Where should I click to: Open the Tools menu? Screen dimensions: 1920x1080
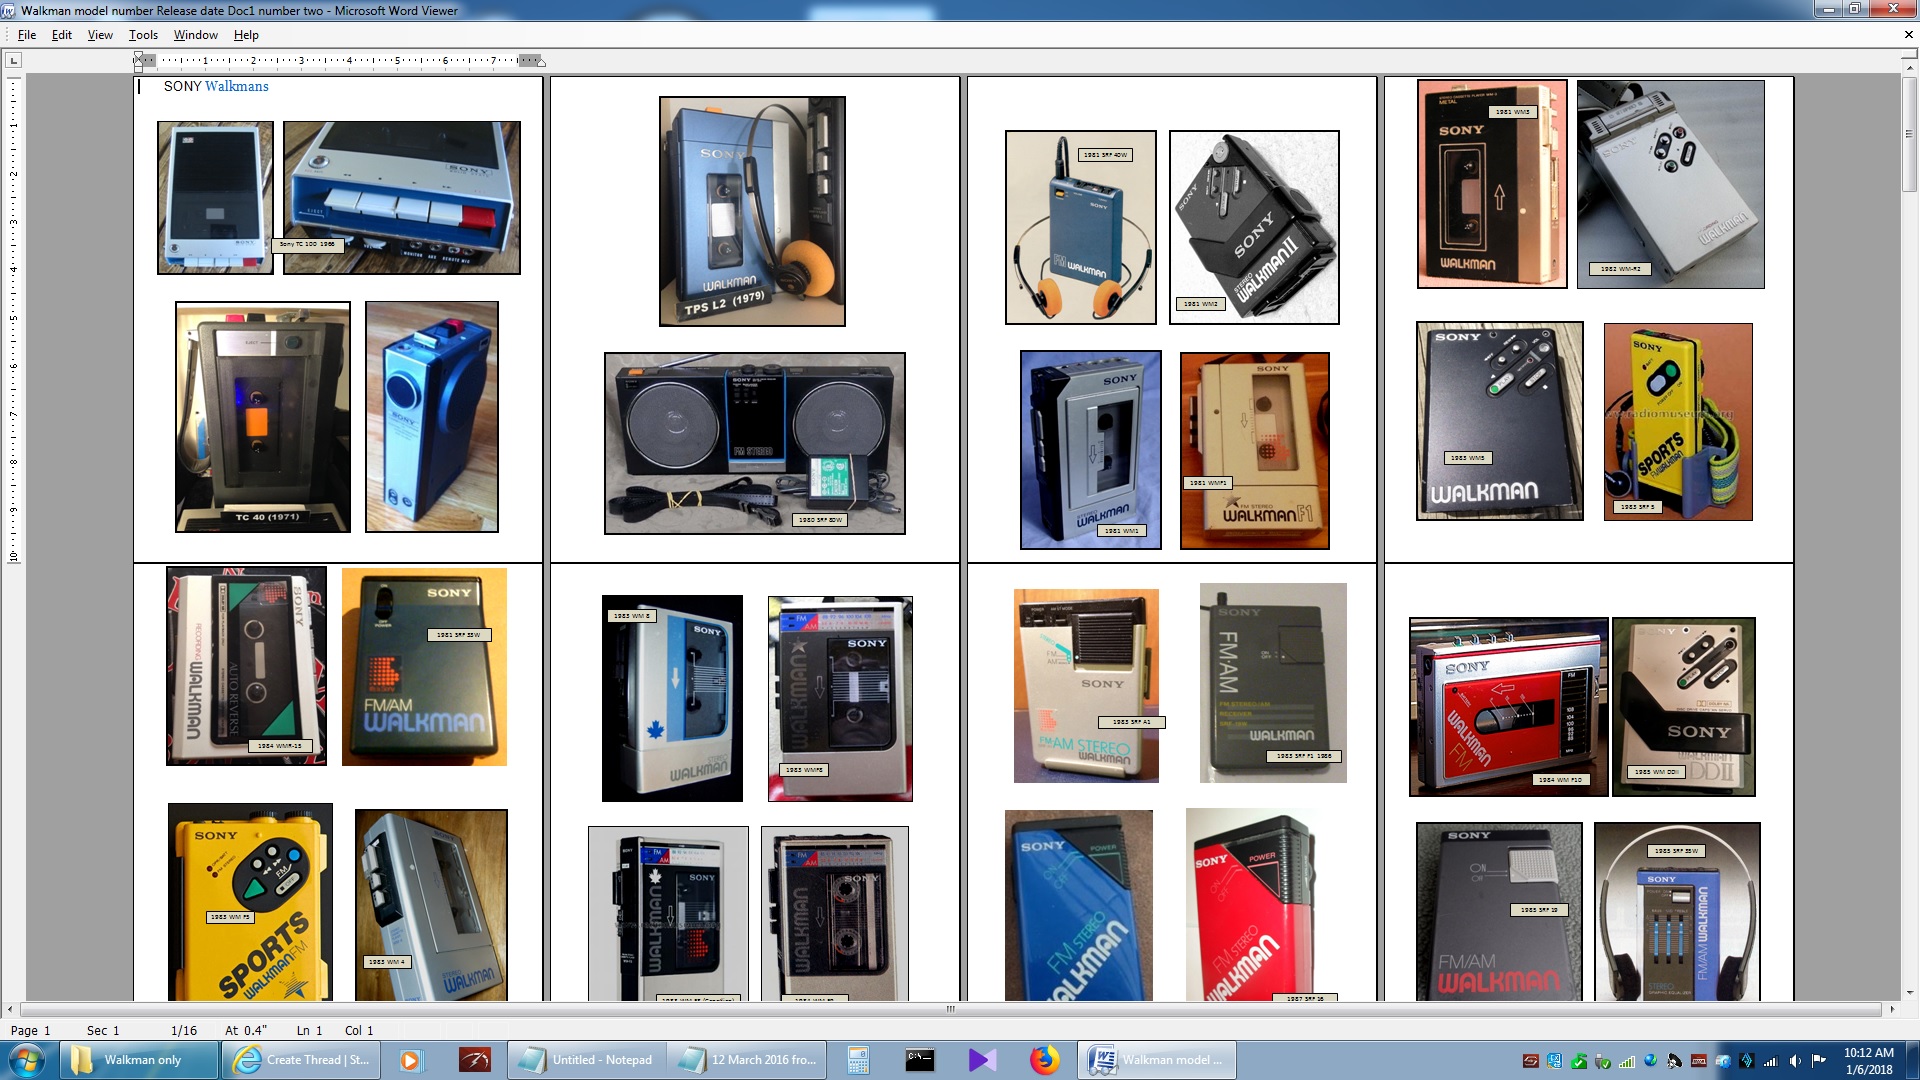(x=143, y=34)
